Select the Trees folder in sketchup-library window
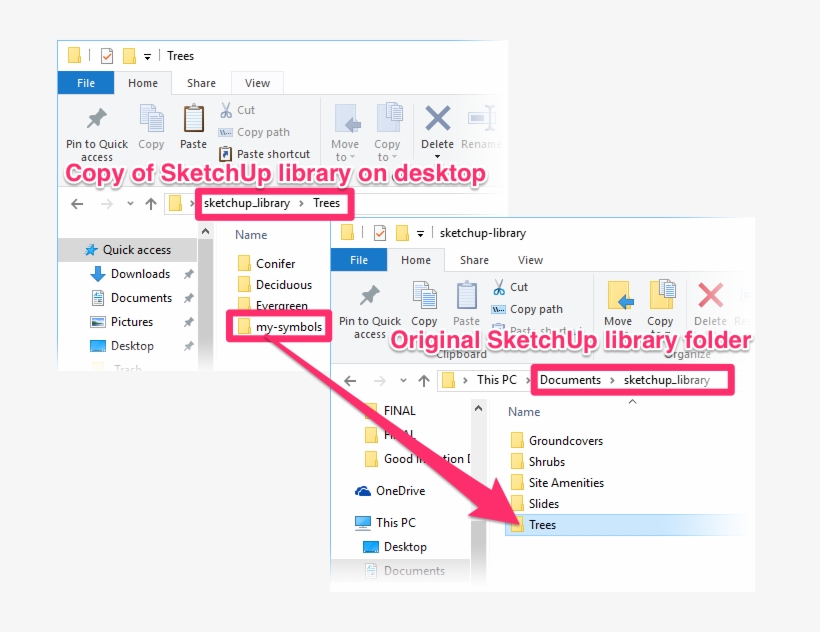The height and width of the screenshot is (632, 820). coord(625,525)
